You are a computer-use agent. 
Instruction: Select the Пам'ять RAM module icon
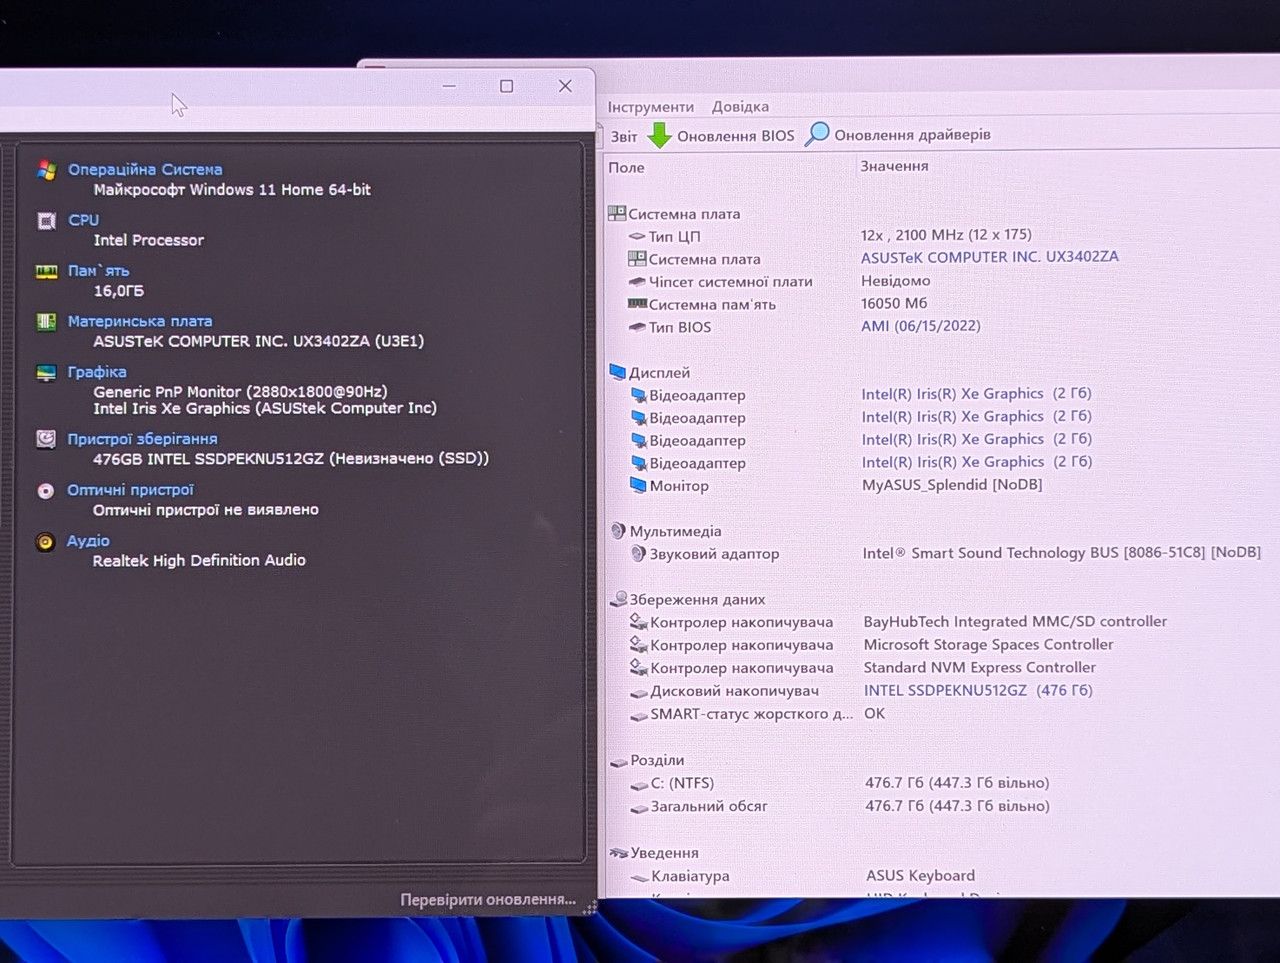coord(46,271)
